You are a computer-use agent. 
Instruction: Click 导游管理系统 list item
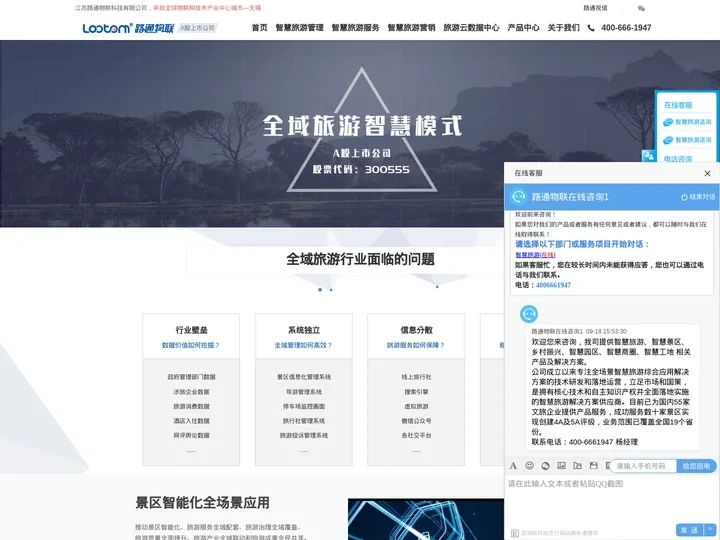point(304,392)
